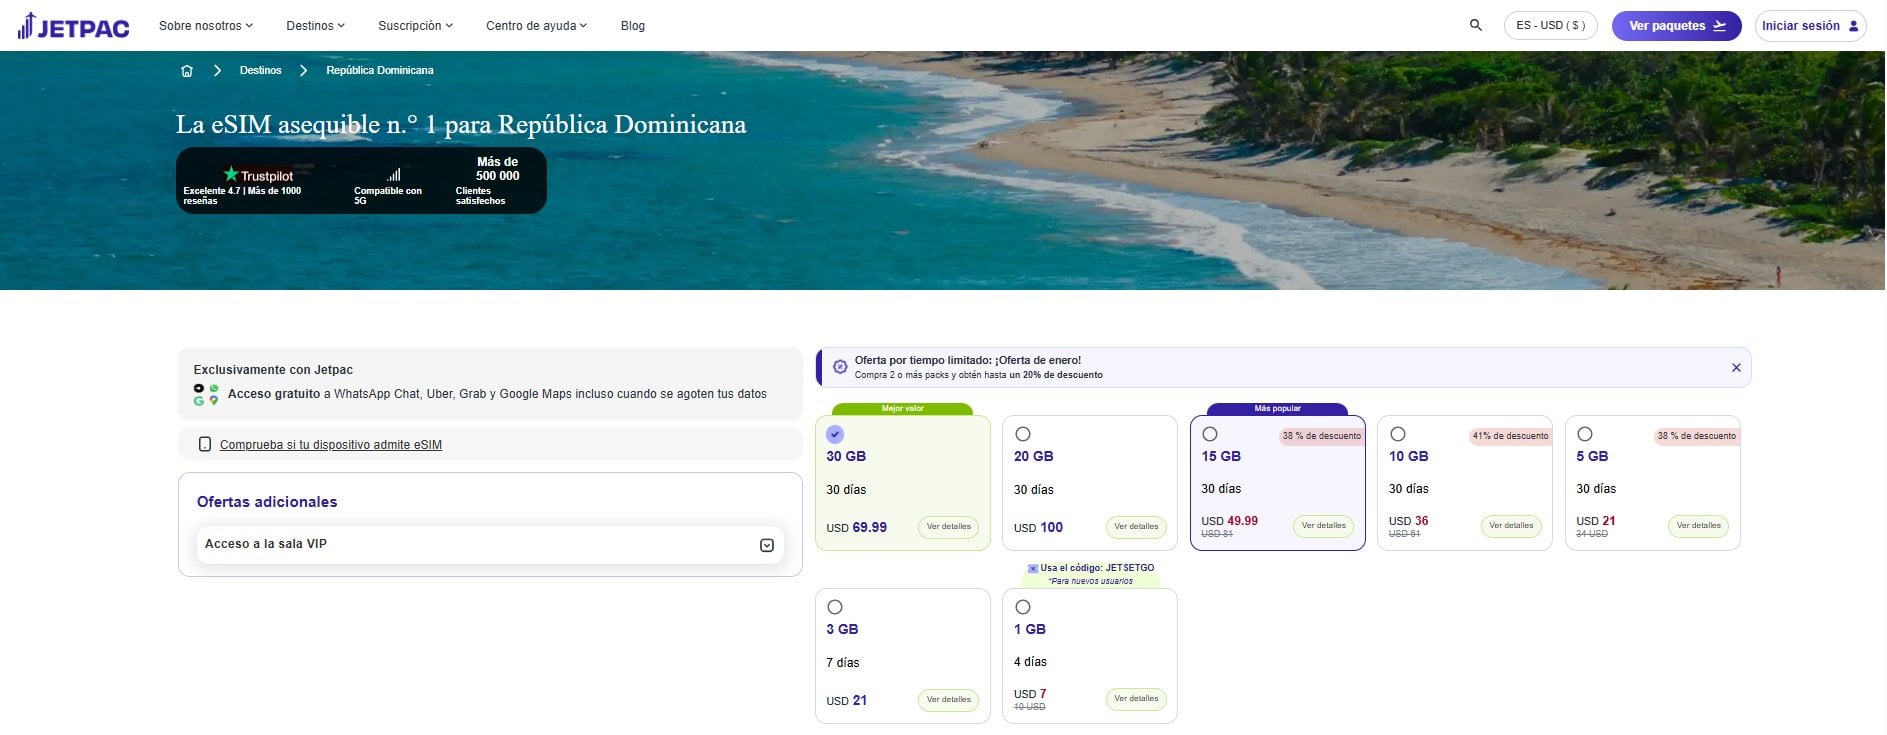This screenshot has width=1887, height=735.
Task: Click the offer badge icon in promo banner
Action: [x=840, y=367]
